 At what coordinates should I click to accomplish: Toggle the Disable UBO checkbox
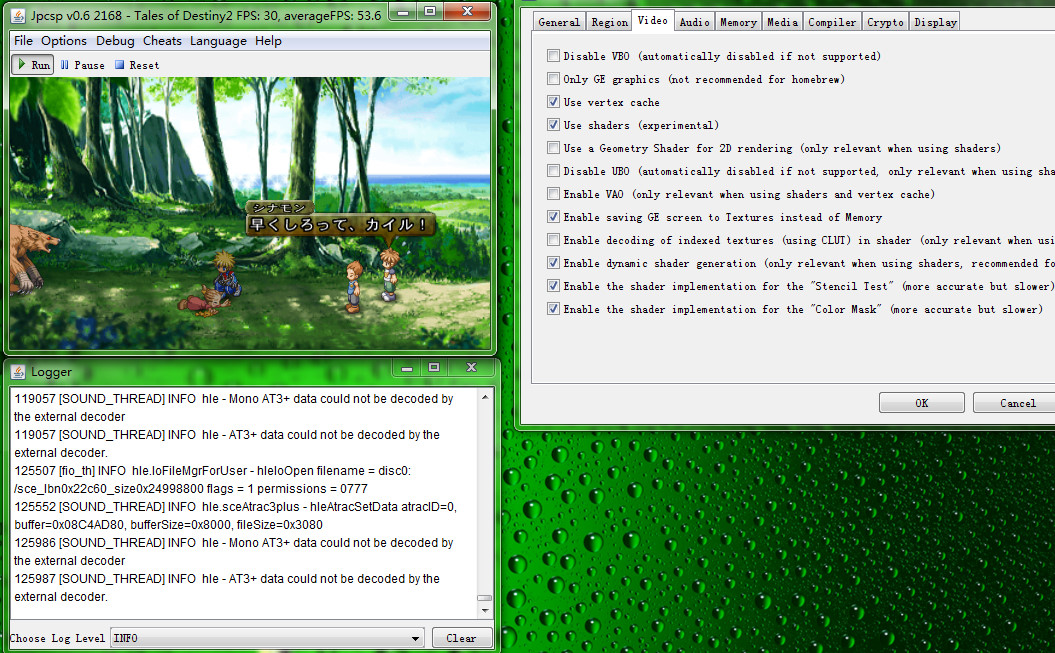(553, 171)
